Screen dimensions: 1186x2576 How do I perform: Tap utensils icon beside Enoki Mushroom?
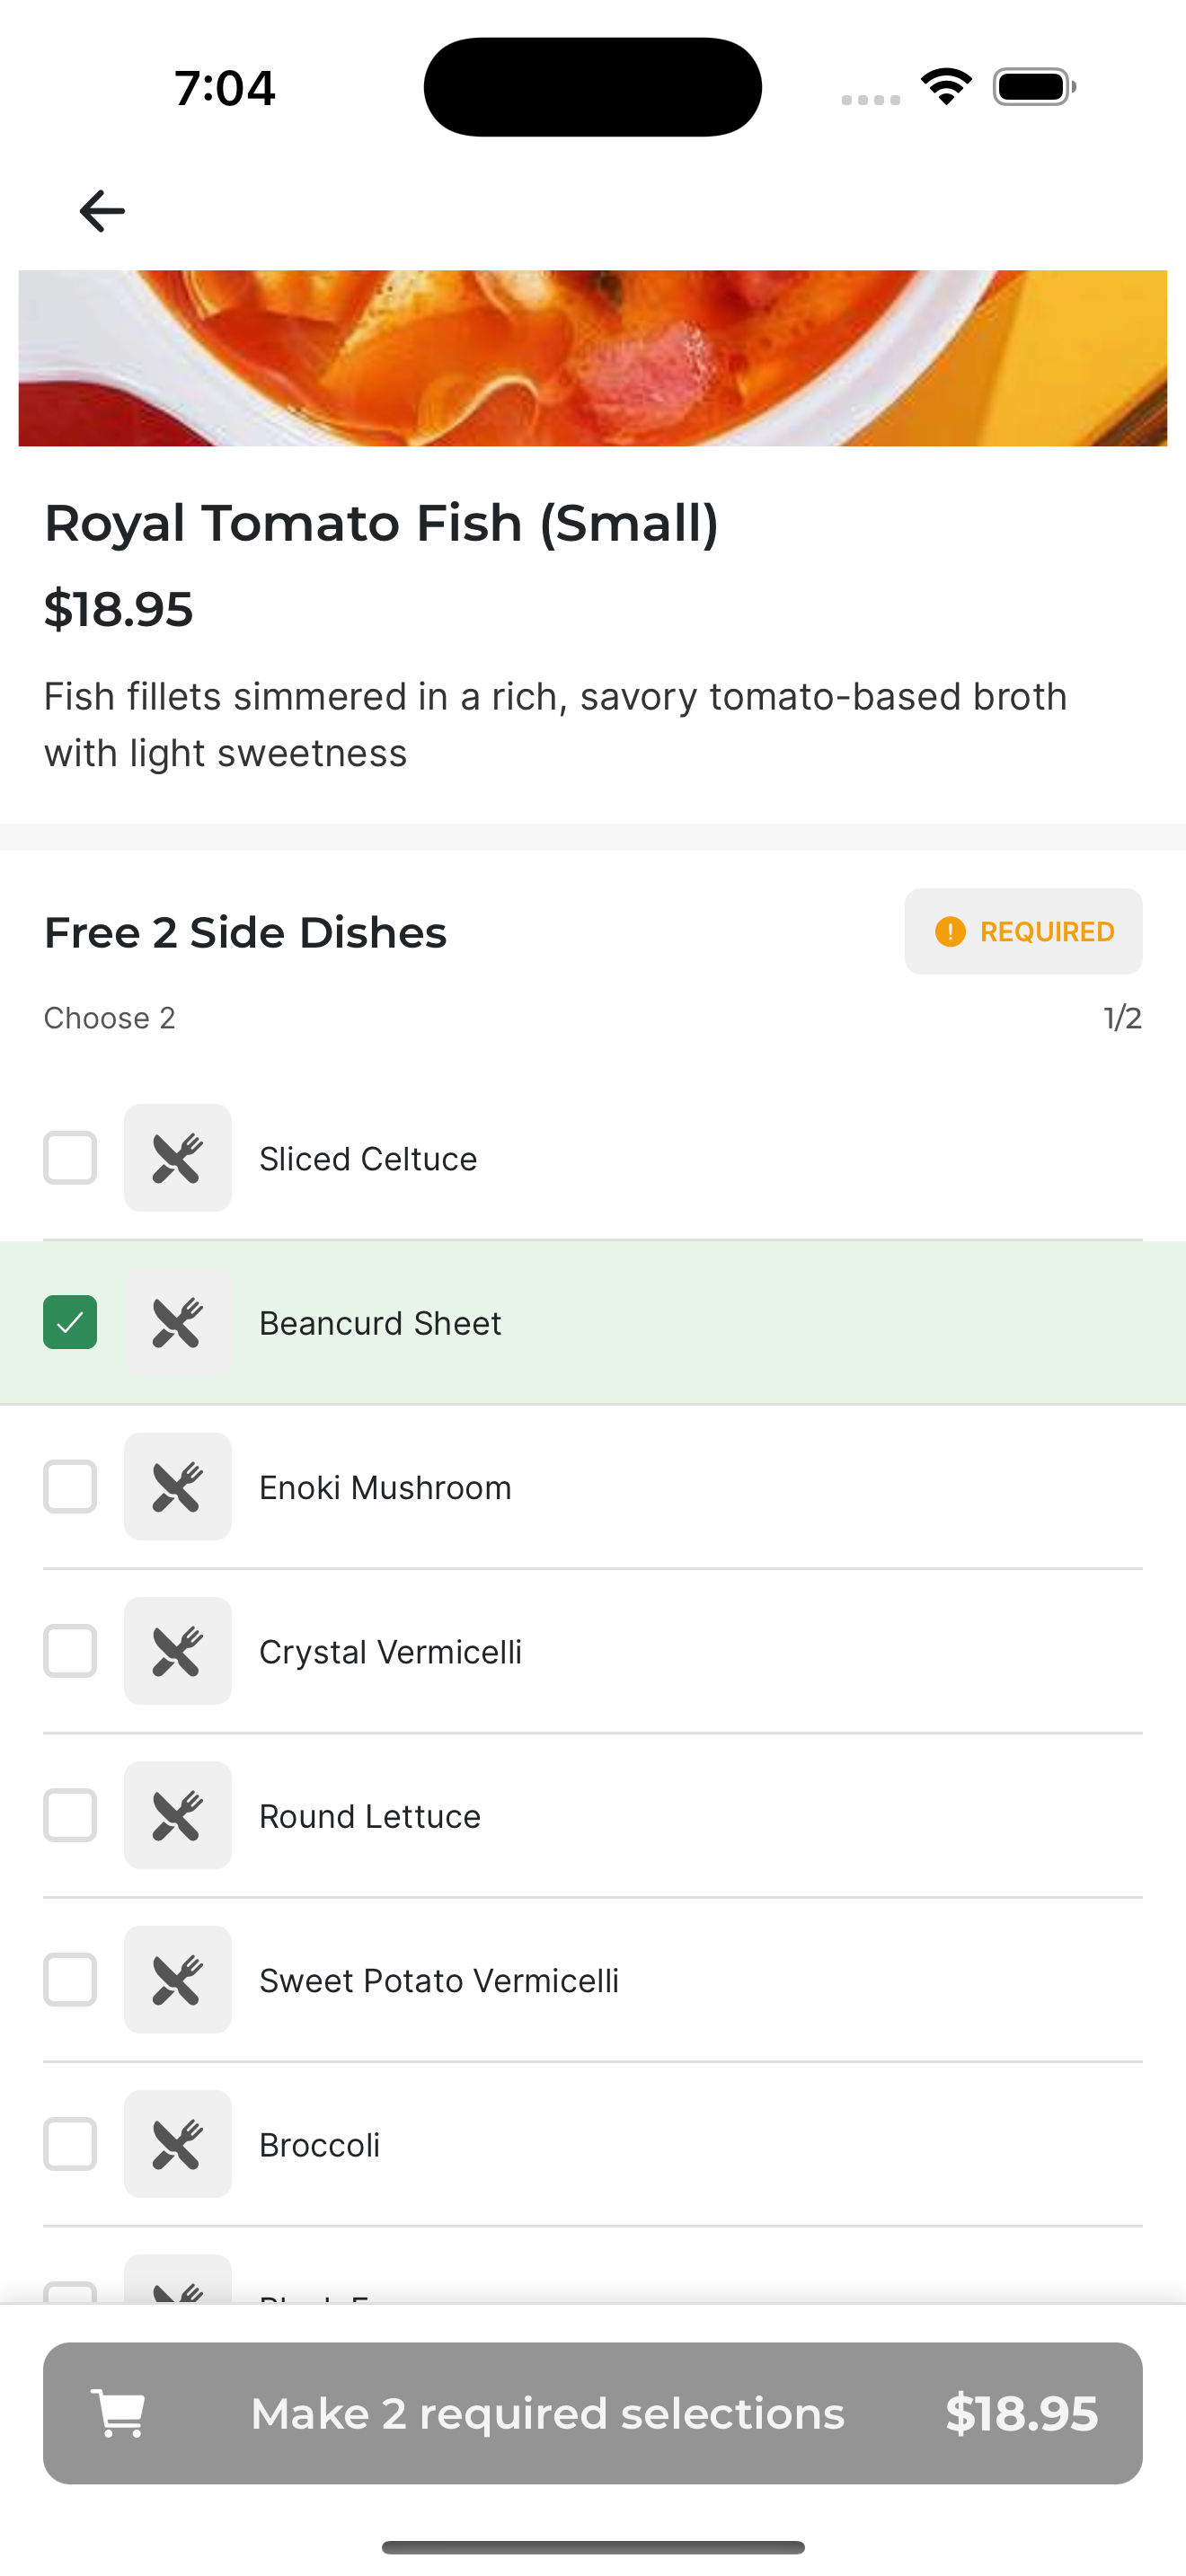coord(178,1487)
